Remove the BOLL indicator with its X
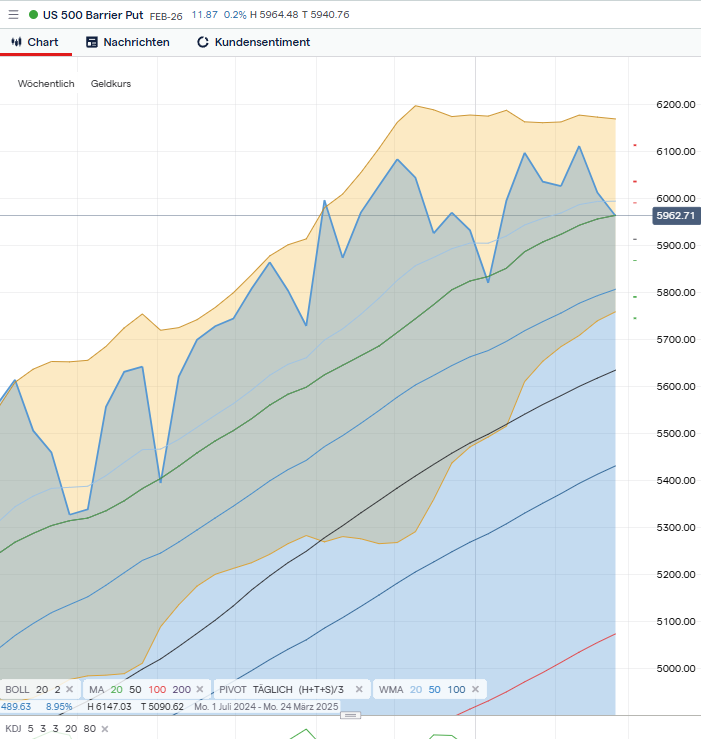 click(69, 690)
